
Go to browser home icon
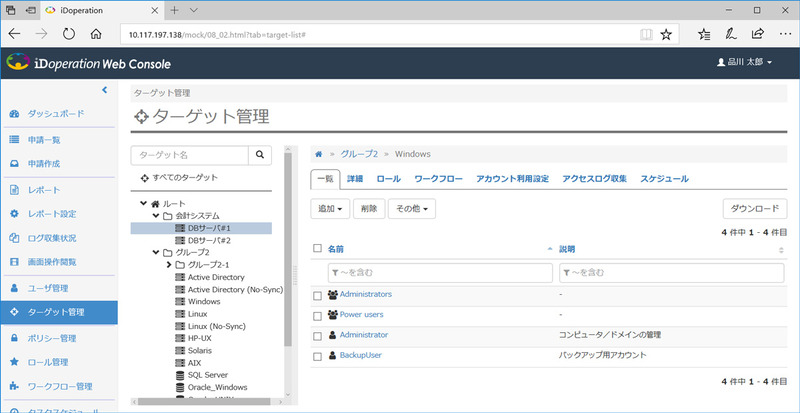(95, 34)
